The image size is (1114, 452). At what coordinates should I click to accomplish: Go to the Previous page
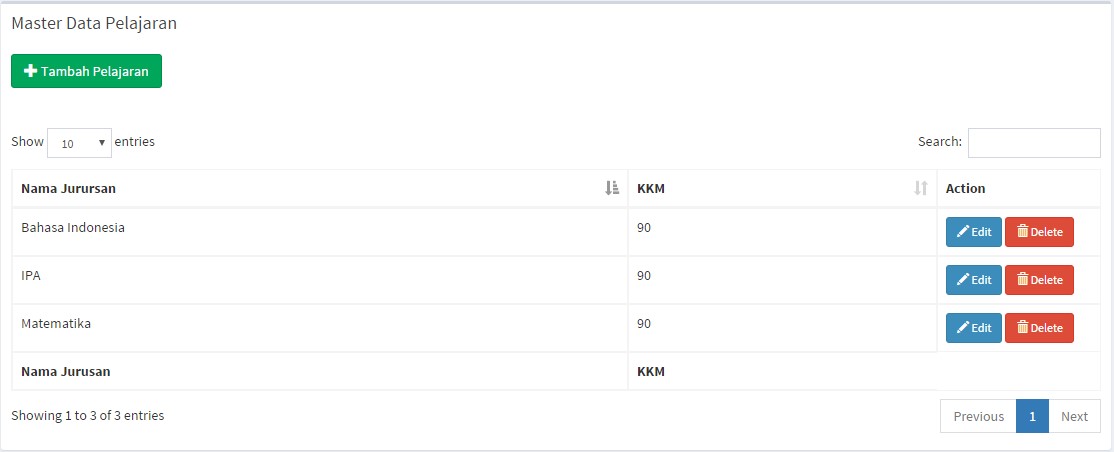[978, 416]
